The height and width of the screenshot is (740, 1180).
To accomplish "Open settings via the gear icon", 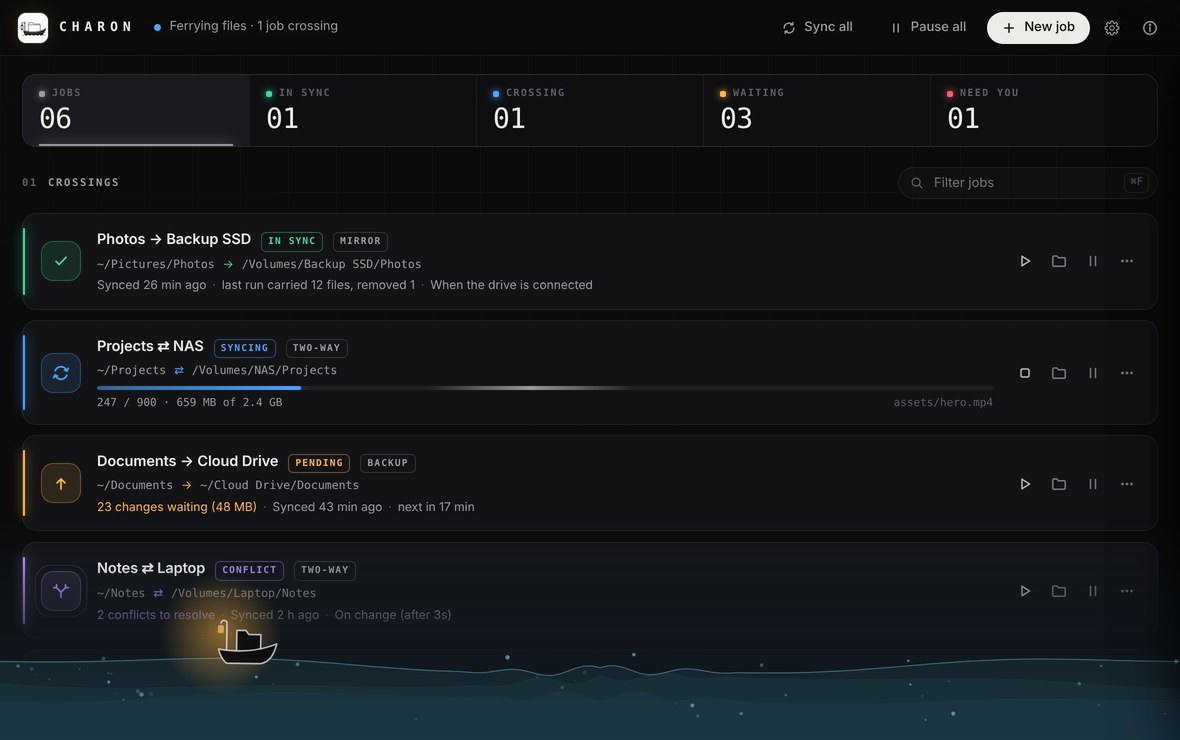I will coord(1112,28).
